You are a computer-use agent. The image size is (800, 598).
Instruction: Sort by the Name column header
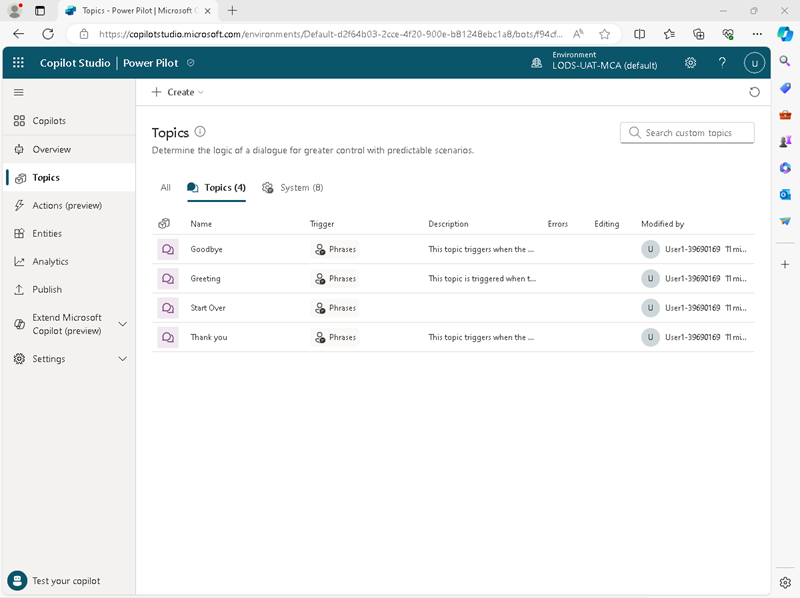[201, 224]
